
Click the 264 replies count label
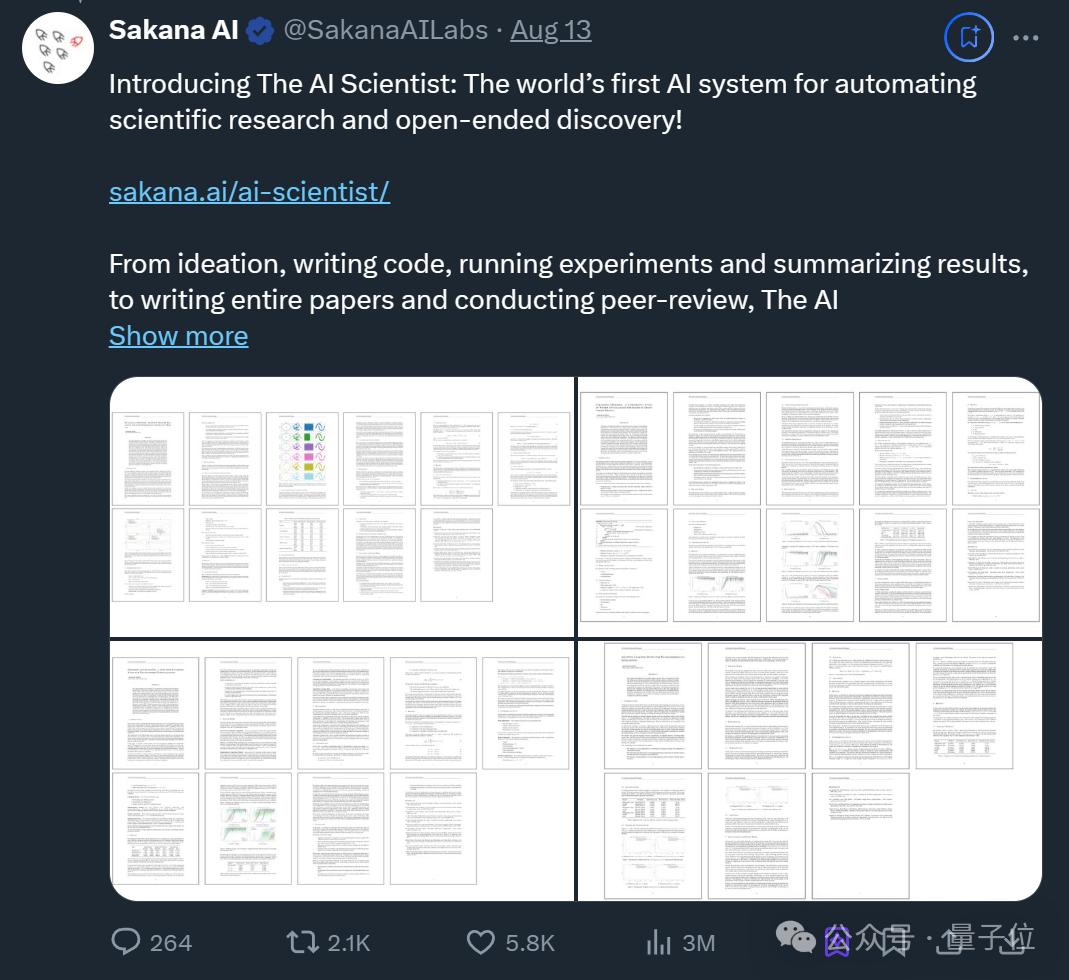[169, 941]
